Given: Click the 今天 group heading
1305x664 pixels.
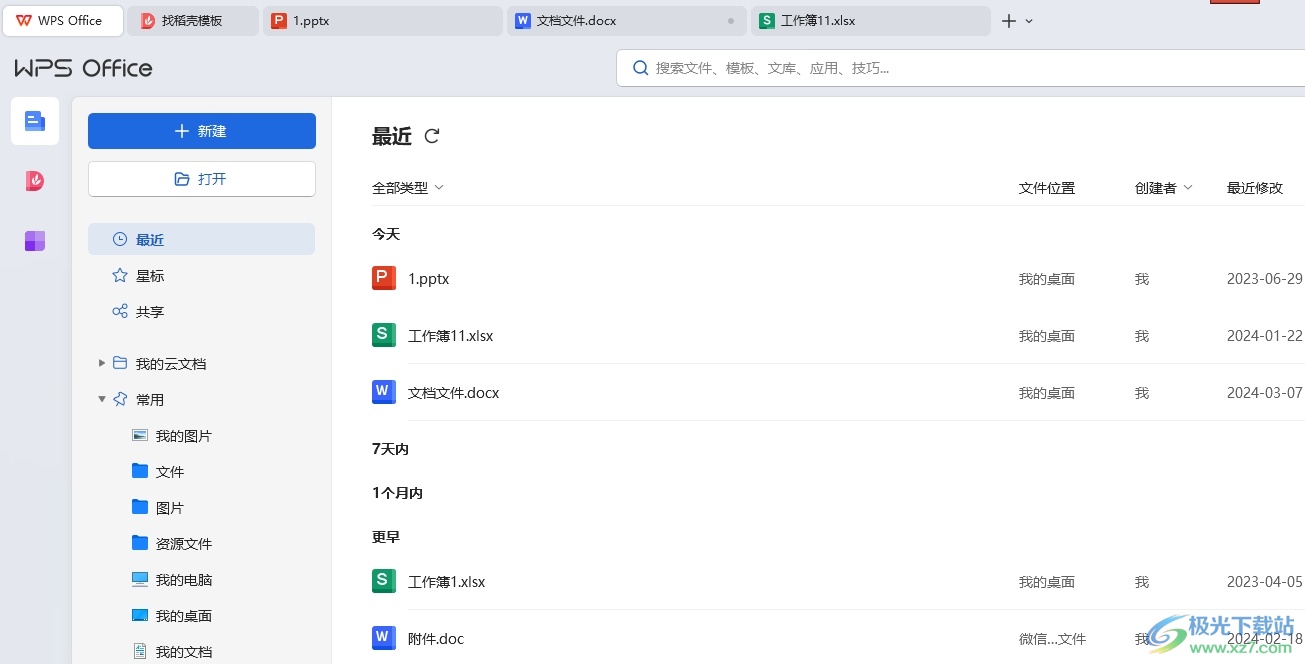Looking at the screenshot, I should pos(386,233).
